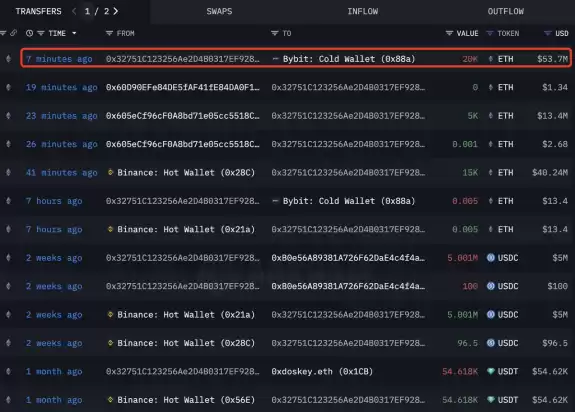Click the 20K value in highlighted row
This screenshot has width=575, height=412.
[x=470, y=59]
